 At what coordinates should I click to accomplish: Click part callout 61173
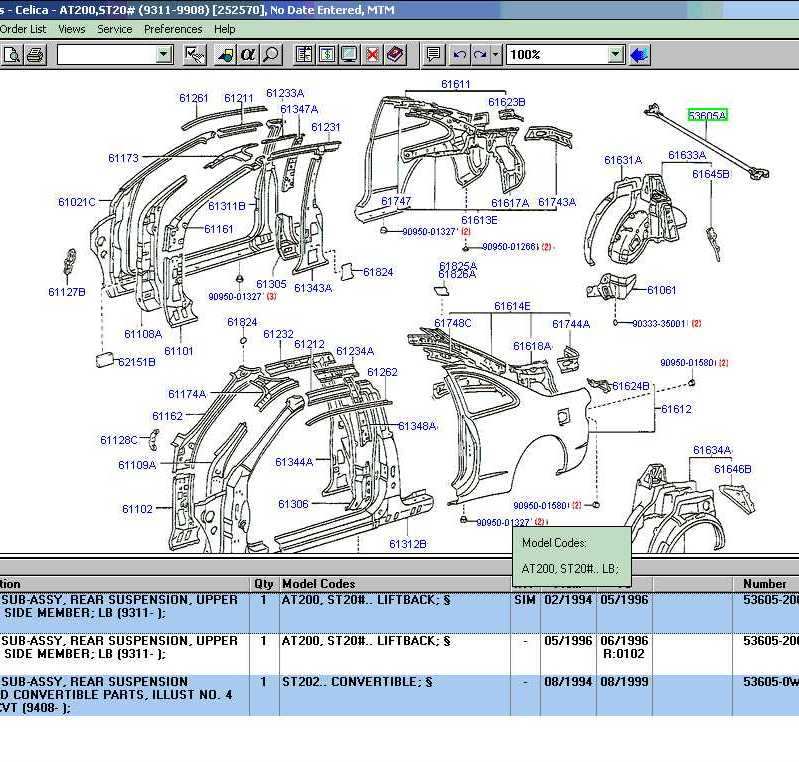click(123, 158)
